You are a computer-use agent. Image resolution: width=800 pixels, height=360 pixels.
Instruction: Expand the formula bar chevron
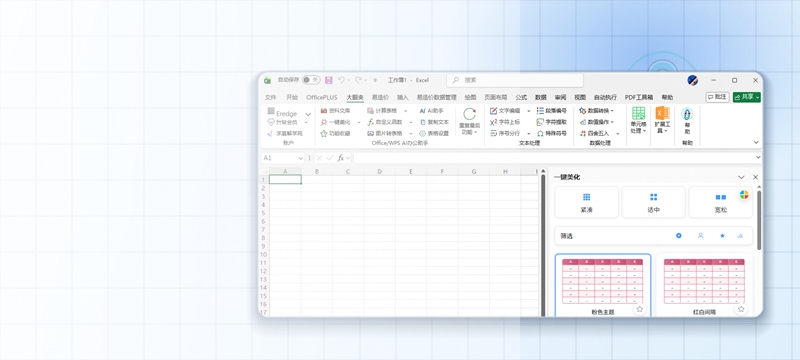click(758, 158)
